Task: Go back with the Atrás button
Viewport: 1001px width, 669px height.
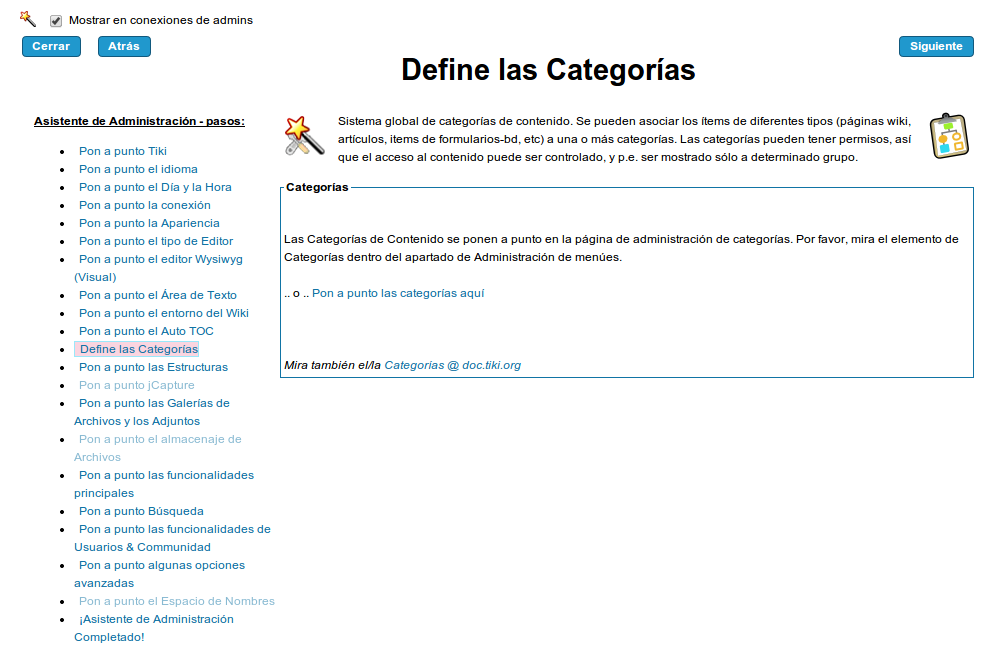Action: coord(124,46)
